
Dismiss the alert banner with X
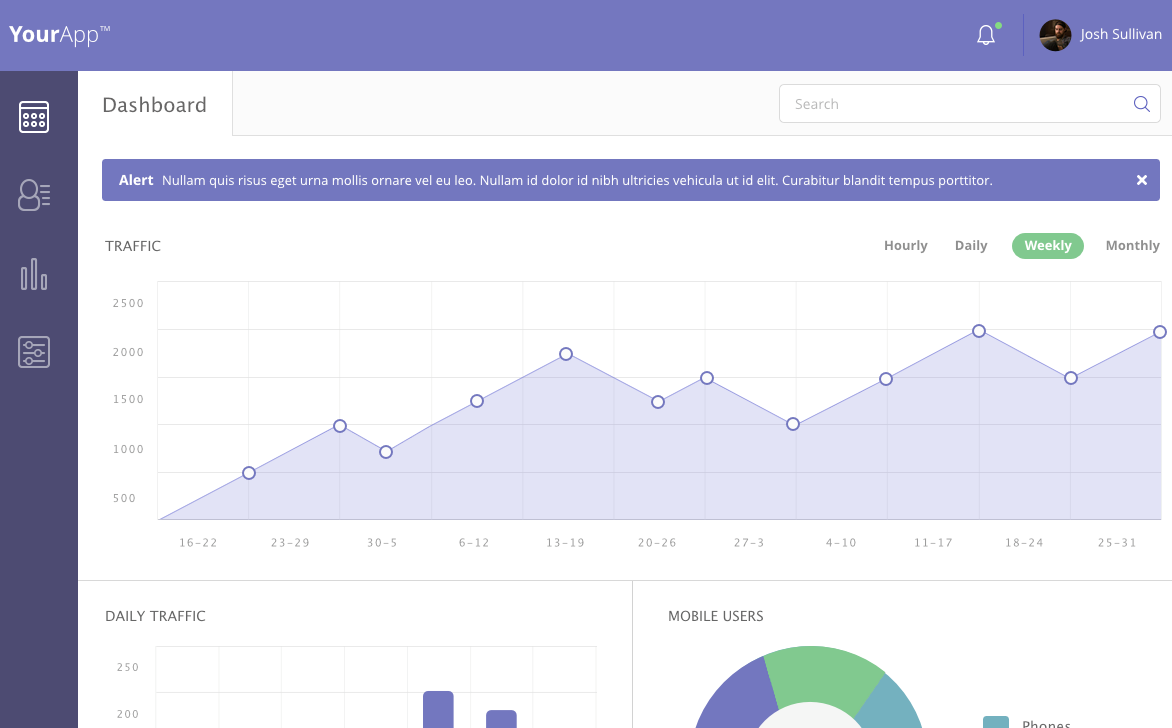(x=1141, y=180)
